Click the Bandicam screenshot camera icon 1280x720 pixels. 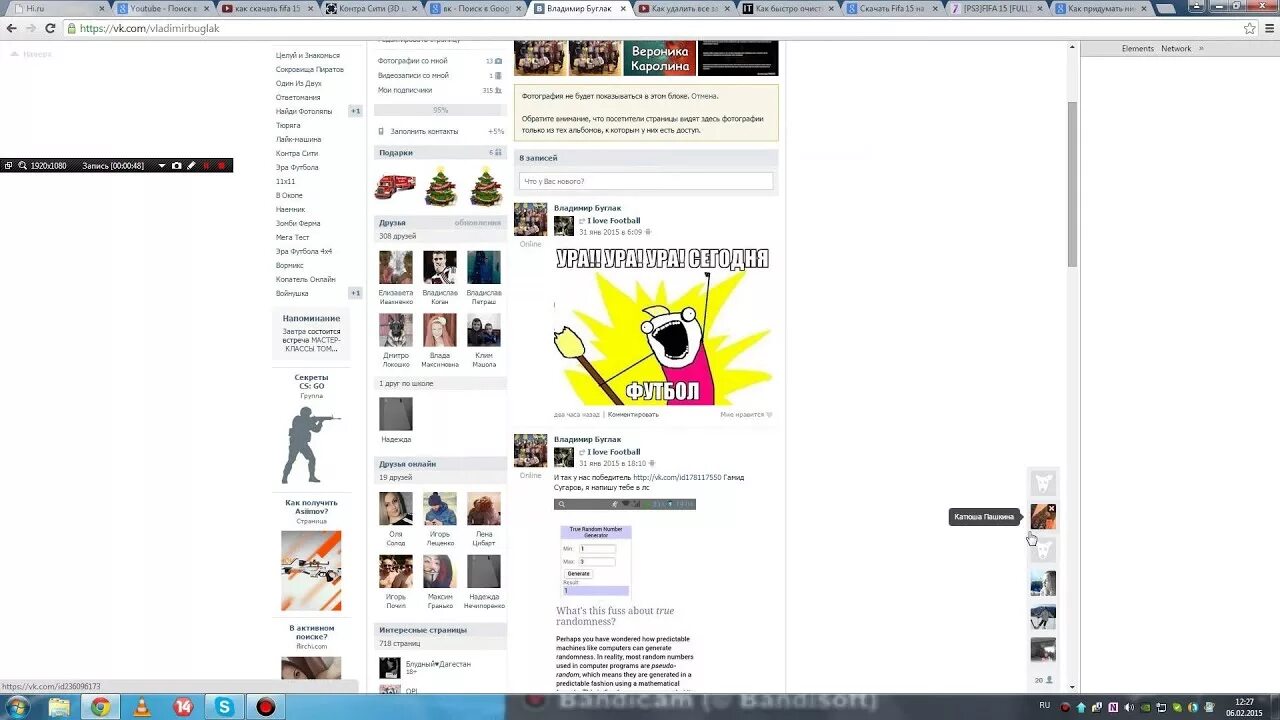177,165
